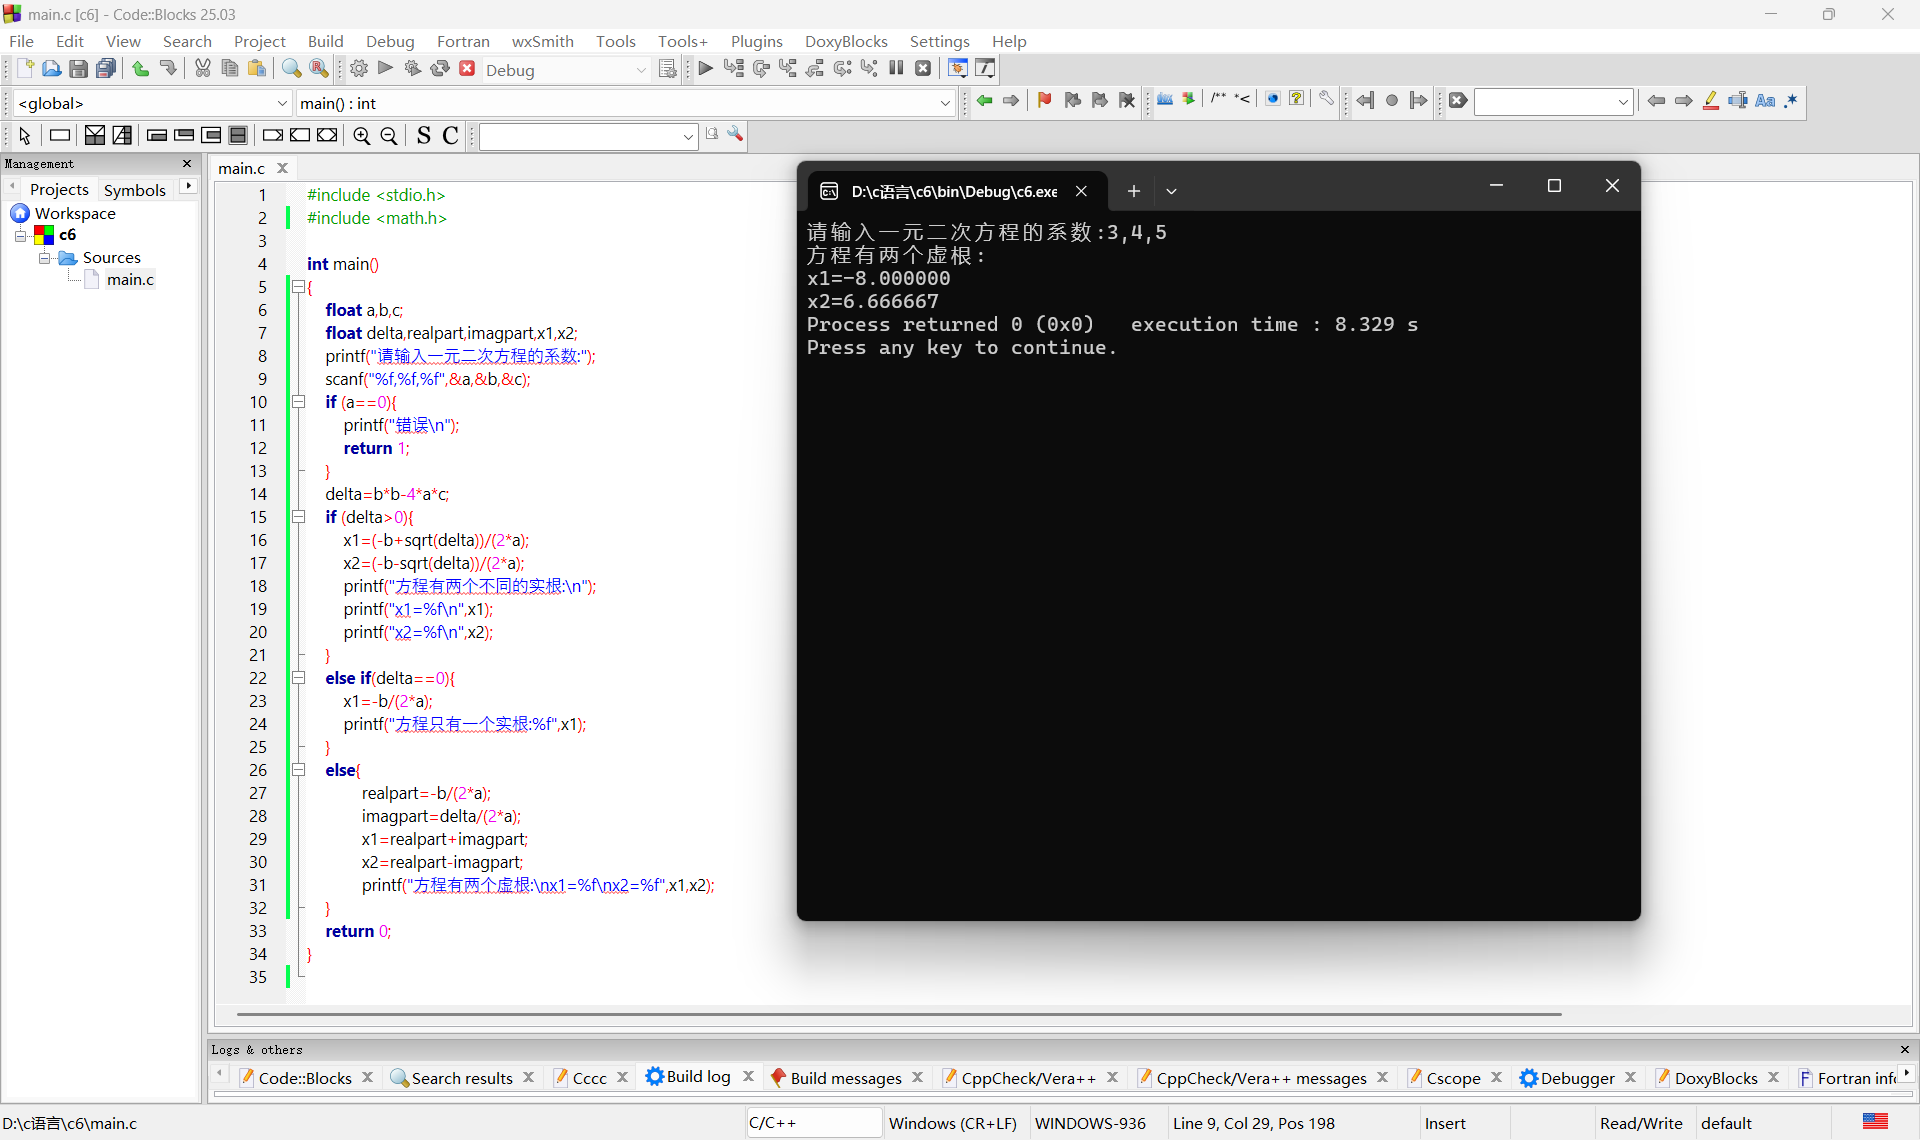The width and height of the screenshot is (1920, 1140).
Task: Click the Stop debugger icon
Action: click(924, 69)
